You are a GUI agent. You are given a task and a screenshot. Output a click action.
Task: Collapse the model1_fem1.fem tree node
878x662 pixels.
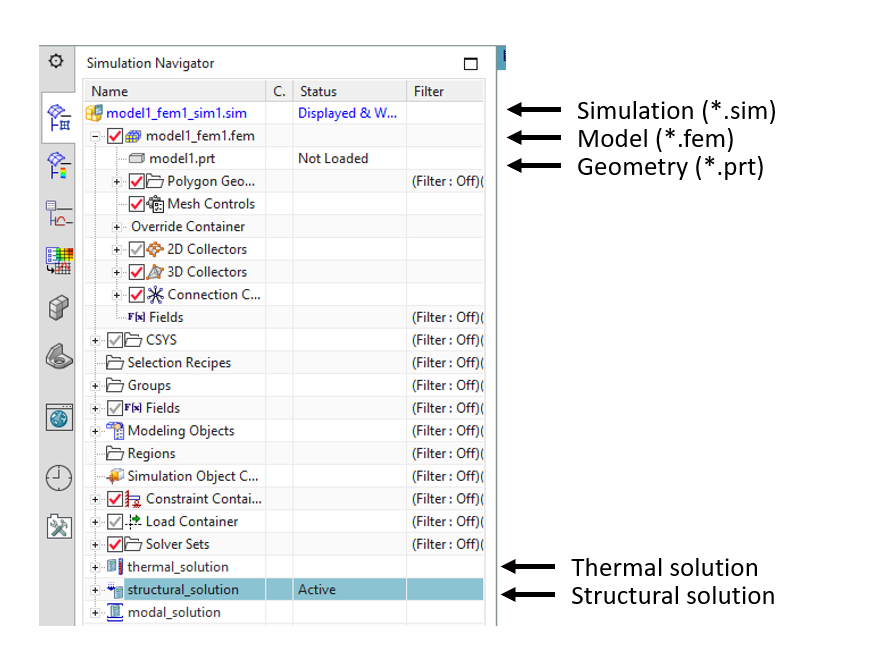pyautogui.click(x=95, y=136)
